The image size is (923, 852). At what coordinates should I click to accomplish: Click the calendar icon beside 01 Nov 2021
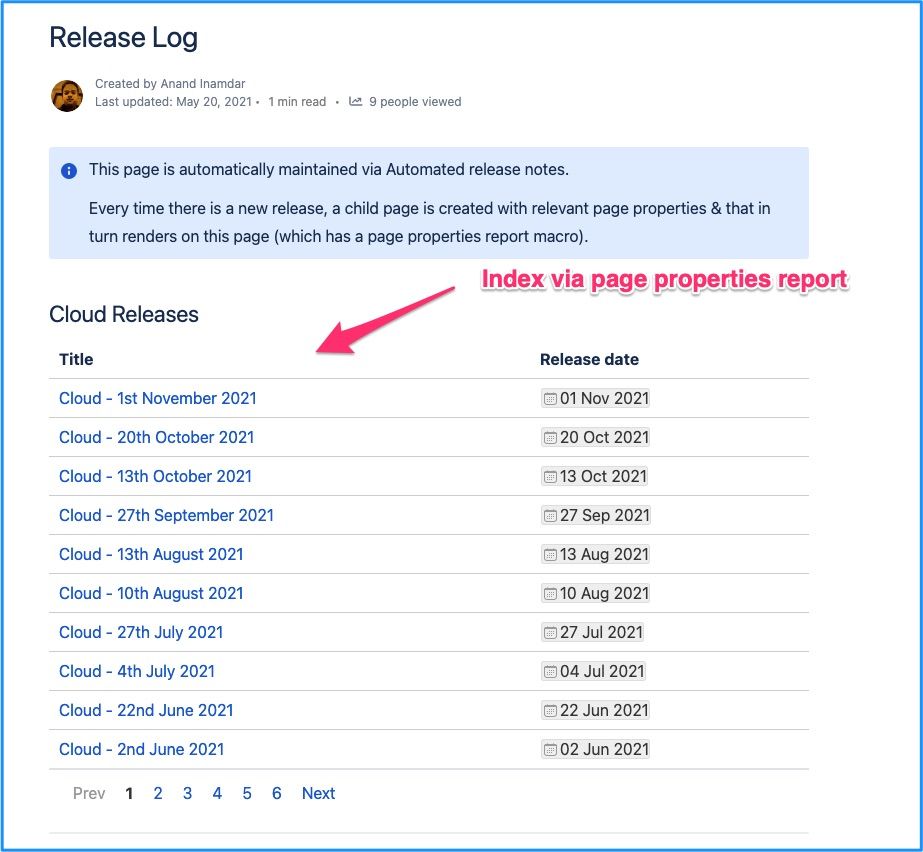click(x=550, y=398)
